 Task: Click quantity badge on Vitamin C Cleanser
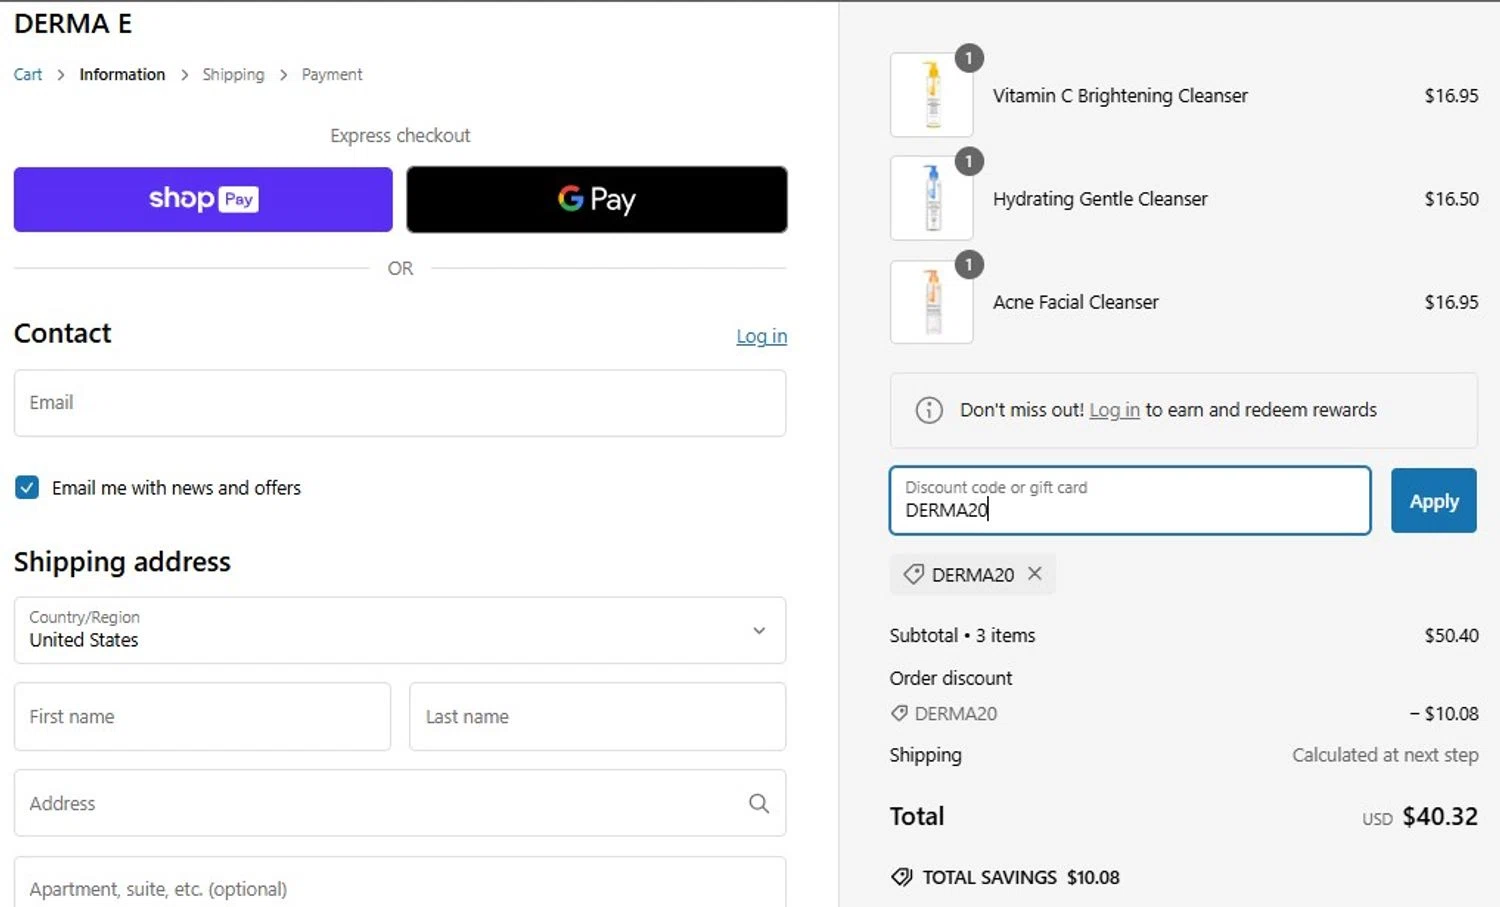point(969,58)
